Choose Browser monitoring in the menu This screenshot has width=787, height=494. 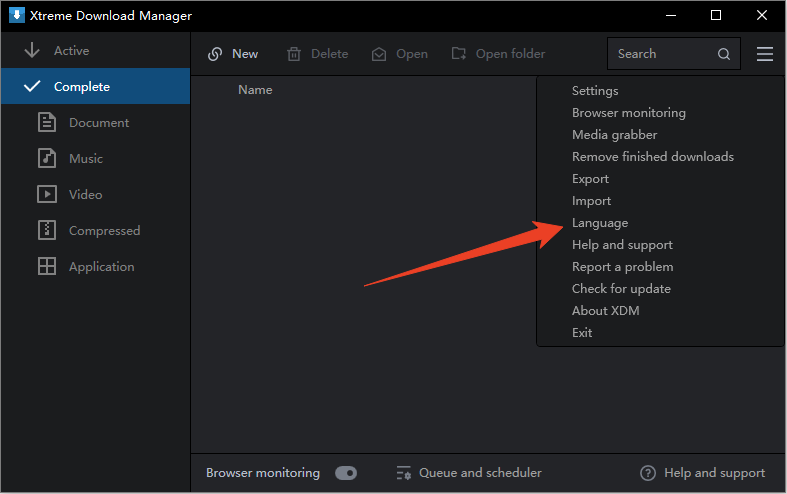[628, 113]
